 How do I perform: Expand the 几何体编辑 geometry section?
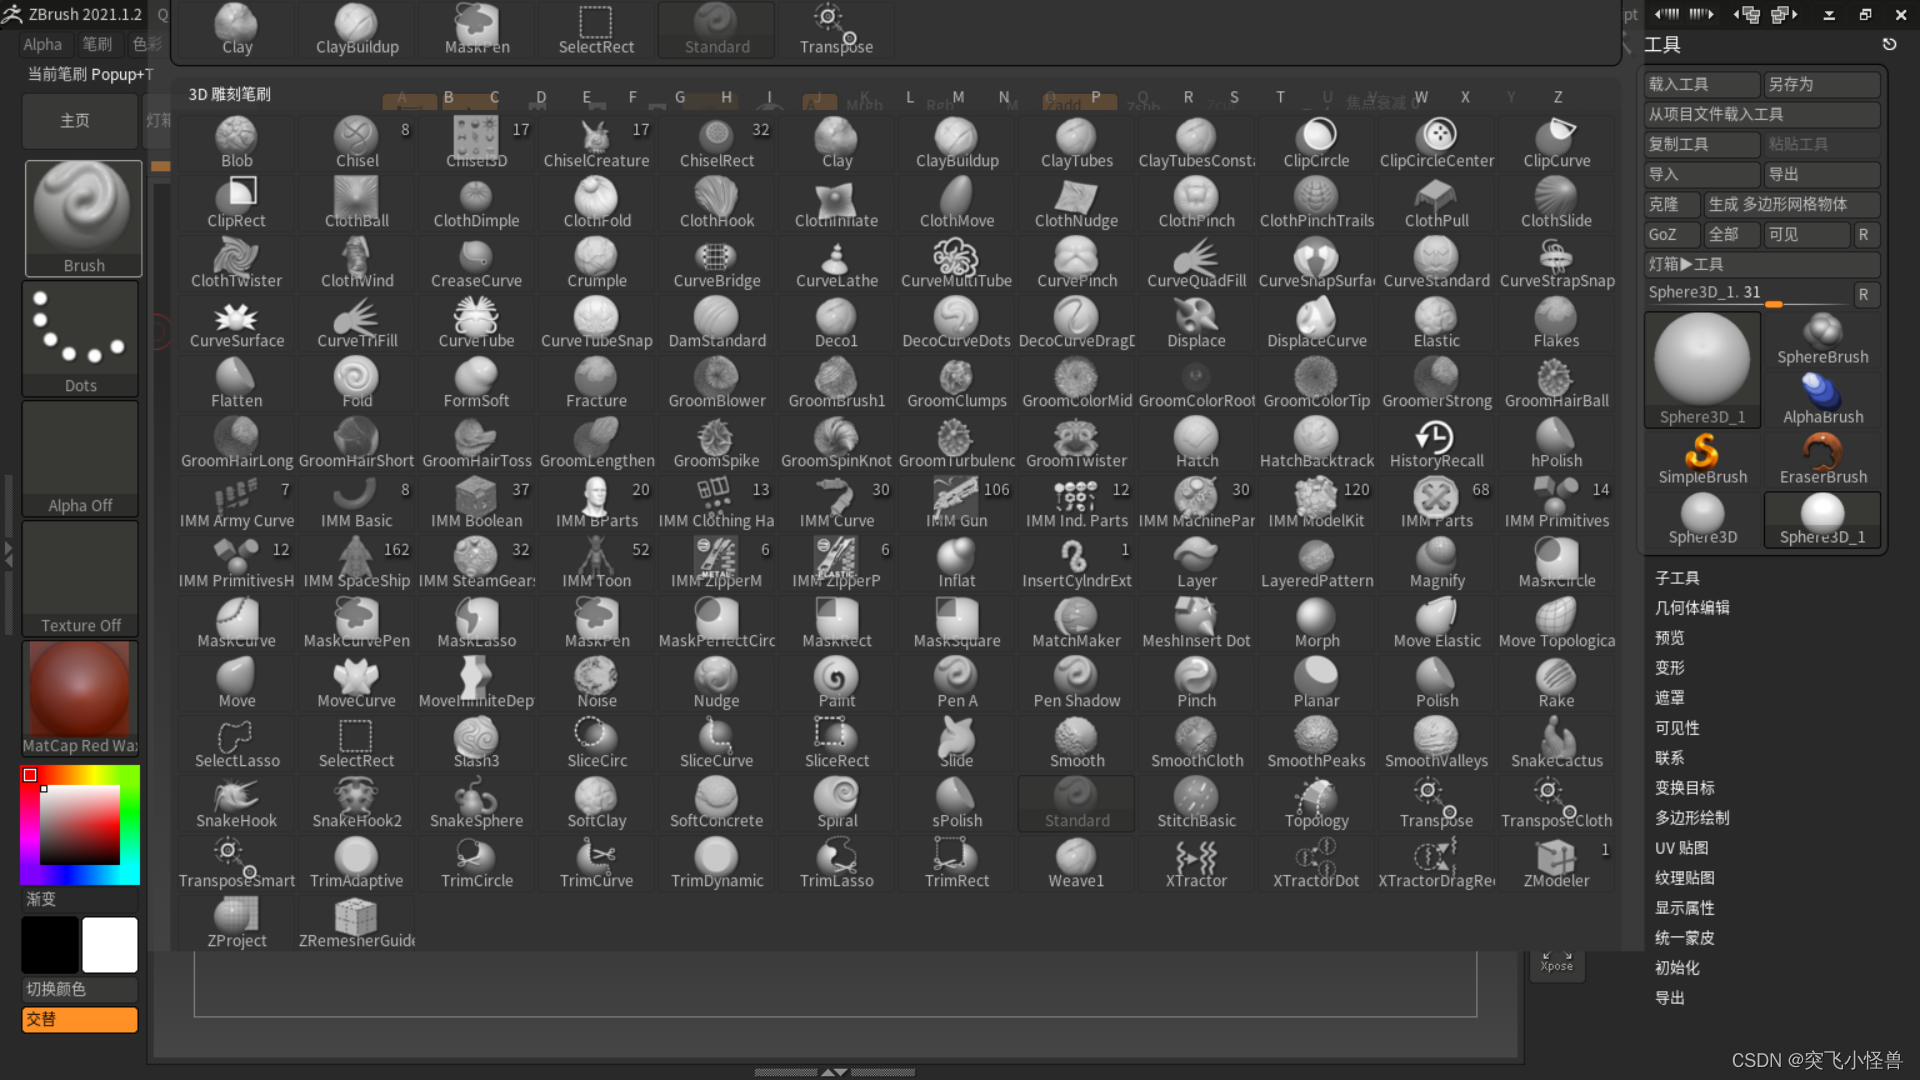point(1692,608)
